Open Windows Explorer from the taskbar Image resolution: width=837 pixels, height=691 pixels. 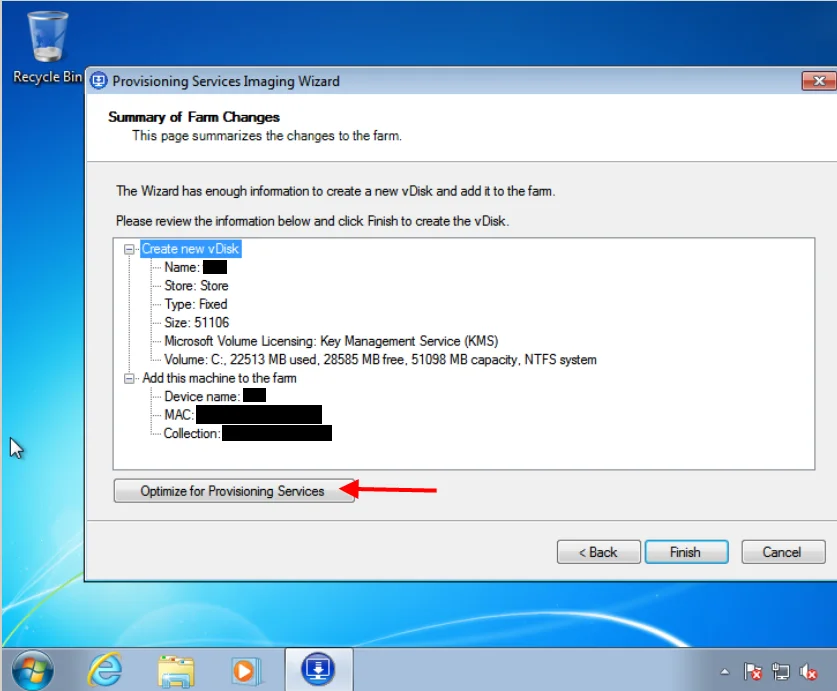176,670
